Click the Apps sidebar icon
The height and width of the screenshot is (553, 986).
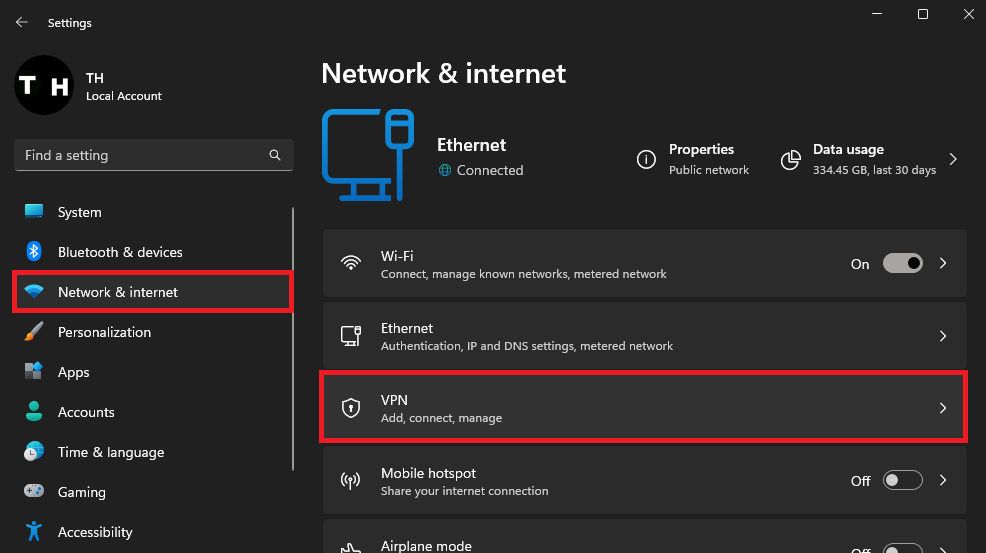click(34, 372)
